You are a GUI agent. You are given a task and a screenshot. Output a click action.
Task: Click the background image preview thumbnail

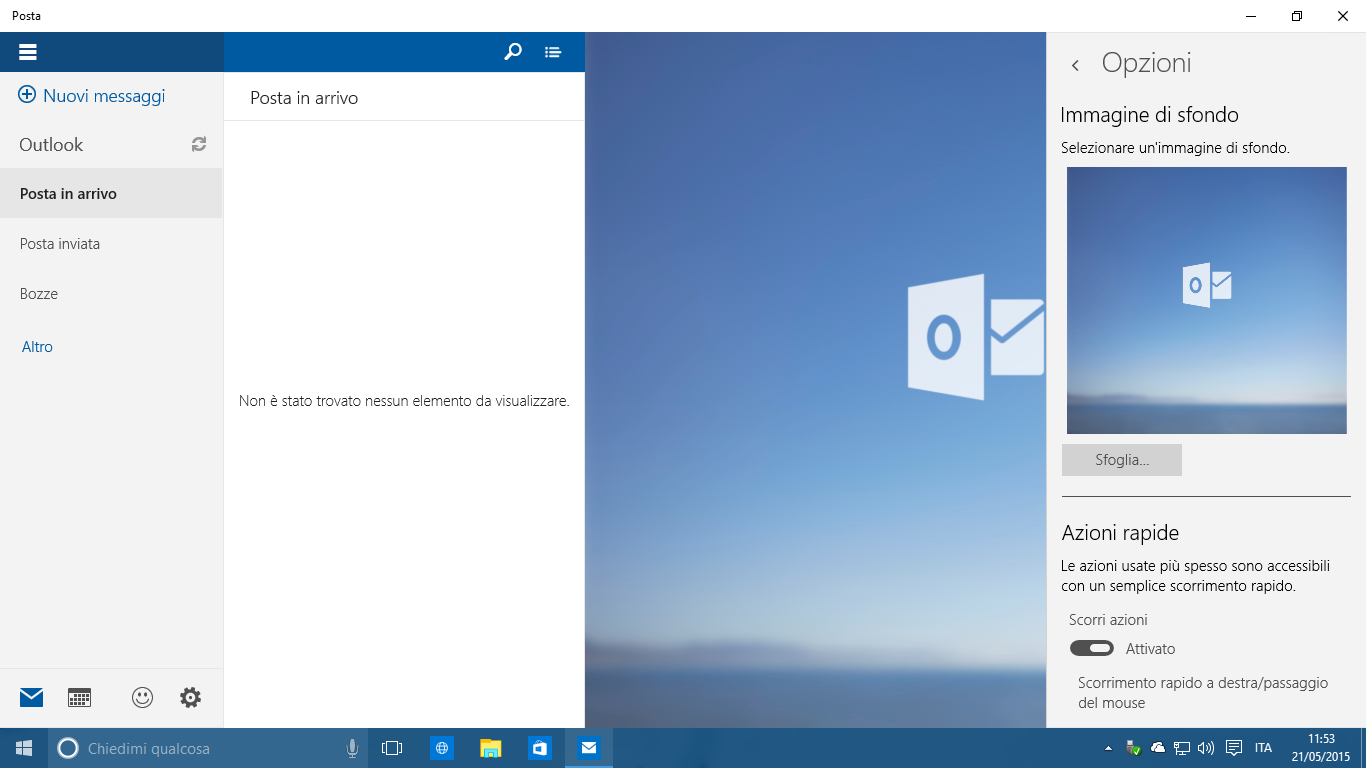coord(1207,300)
